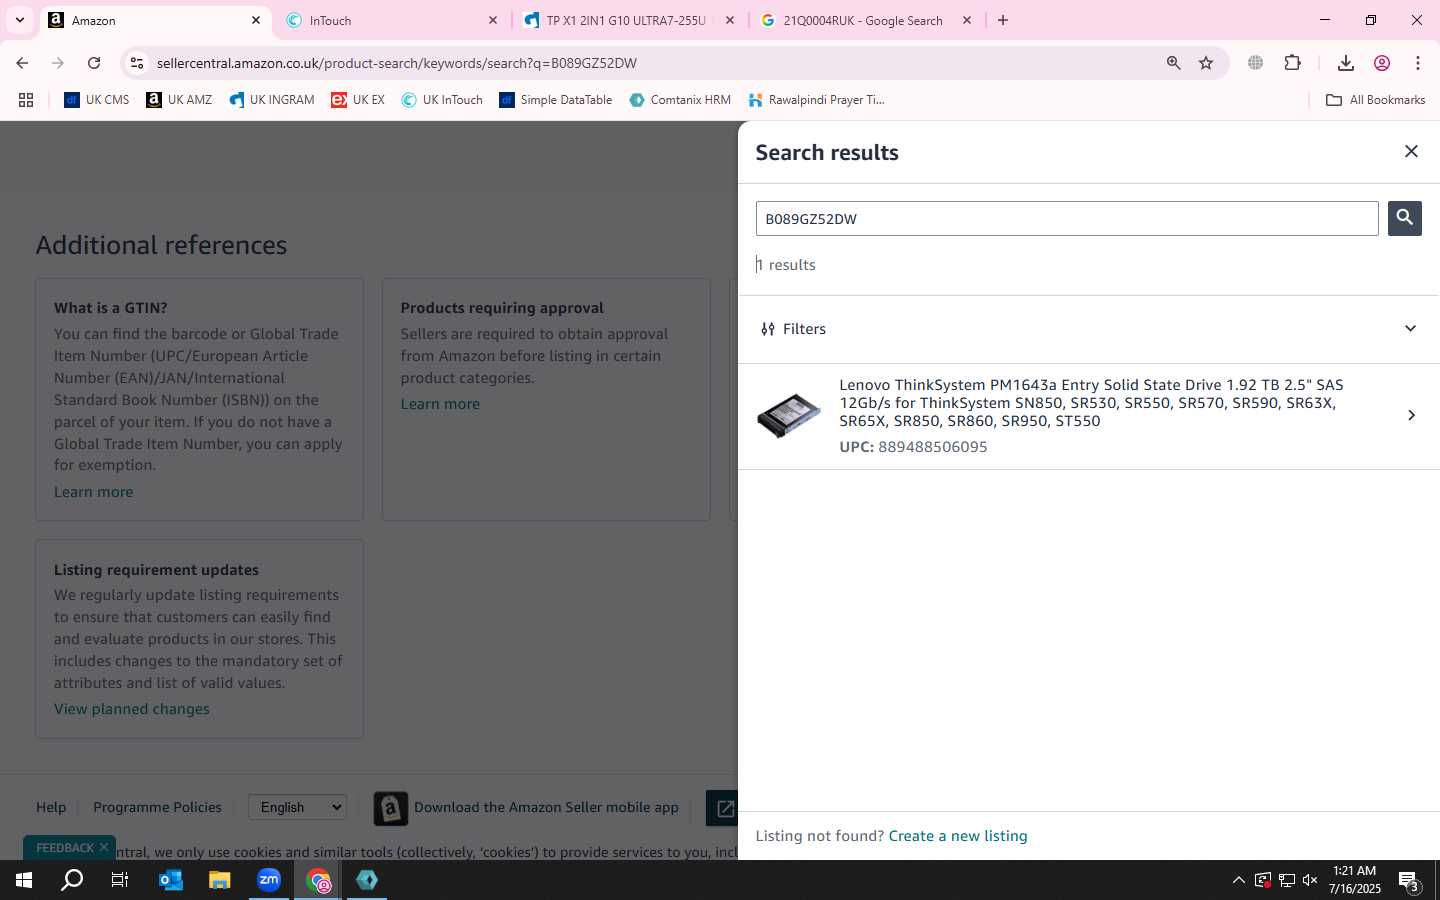Click Create a new listing link

[958, 836]
